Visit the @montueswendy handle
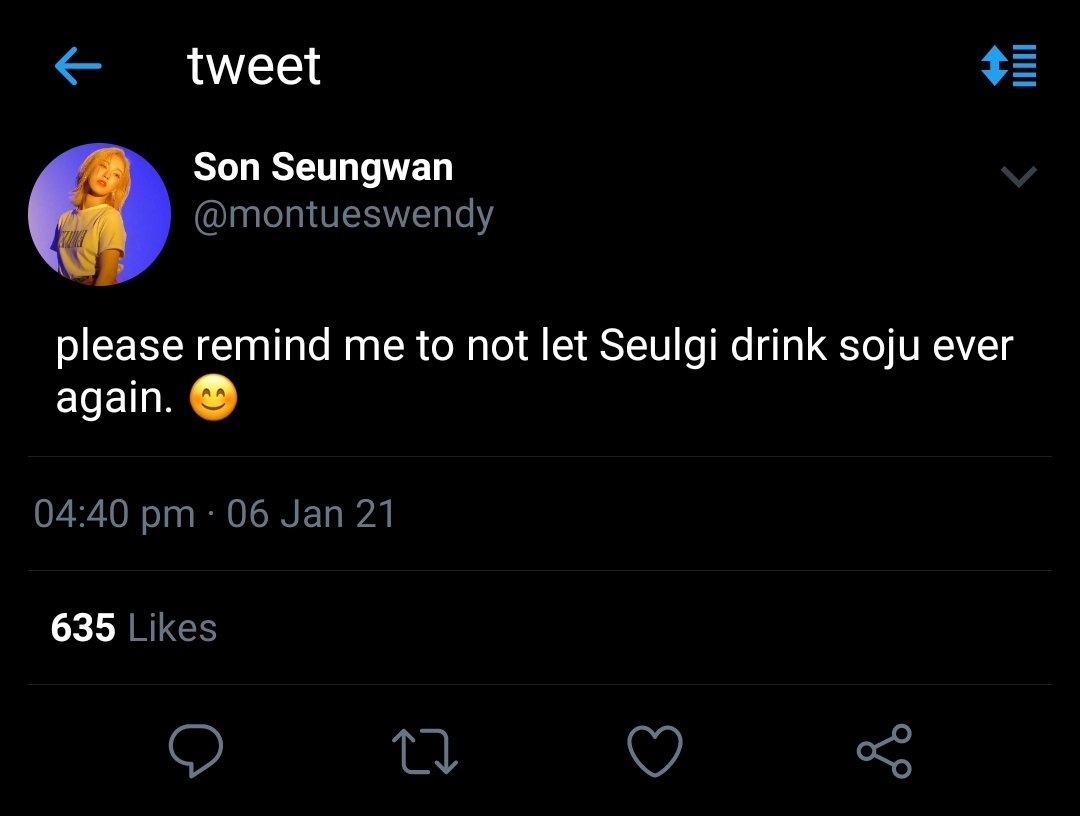 point(343,215)
